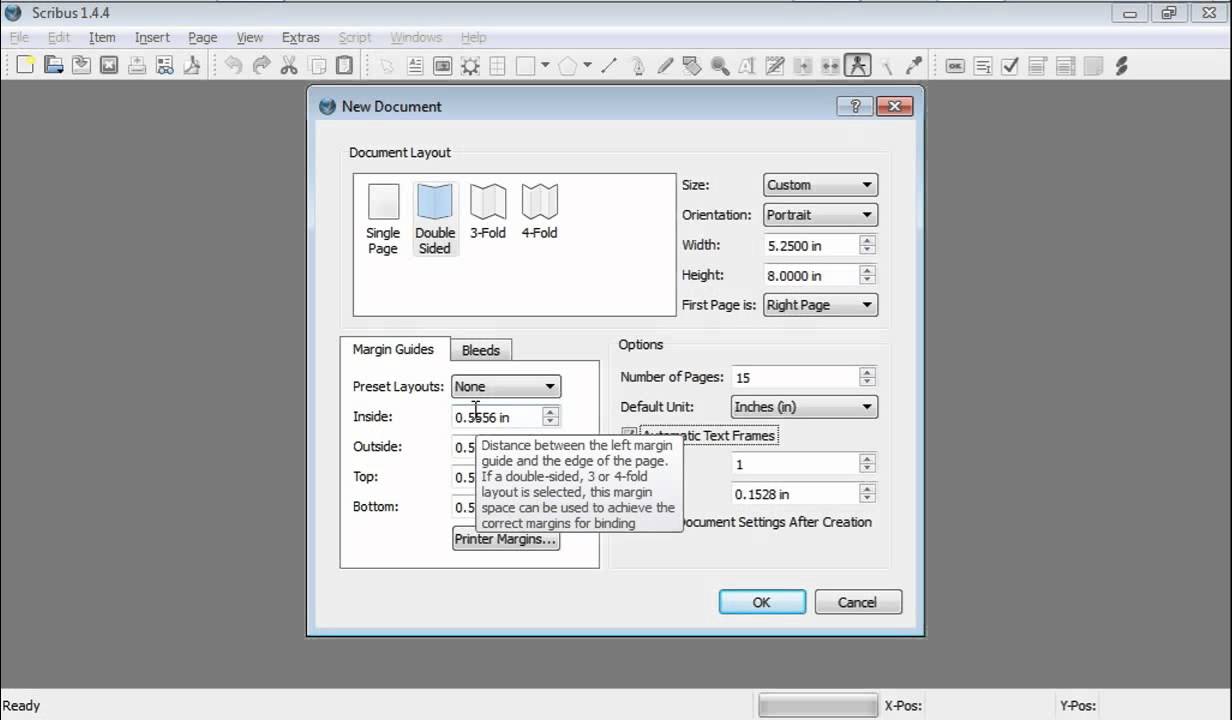Image resolution: width=1232 pixels, height=720 pixels.
Task: Open the View menu
Action: 249,37
